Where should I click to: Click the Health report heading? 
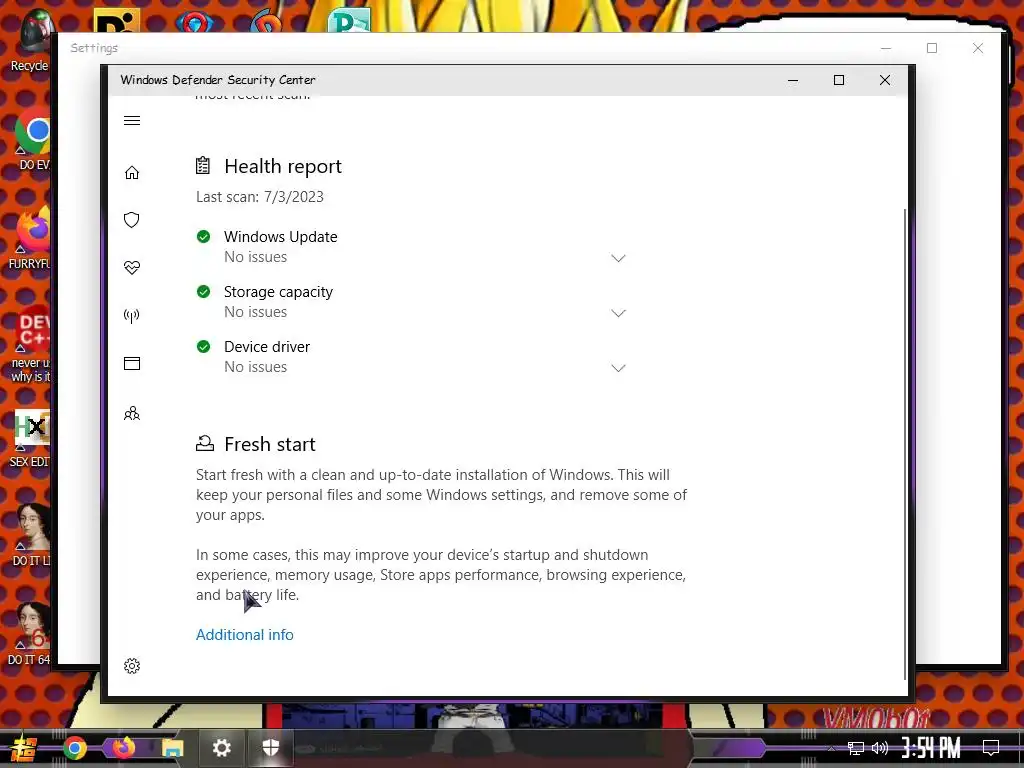click(x=283, y=167)
